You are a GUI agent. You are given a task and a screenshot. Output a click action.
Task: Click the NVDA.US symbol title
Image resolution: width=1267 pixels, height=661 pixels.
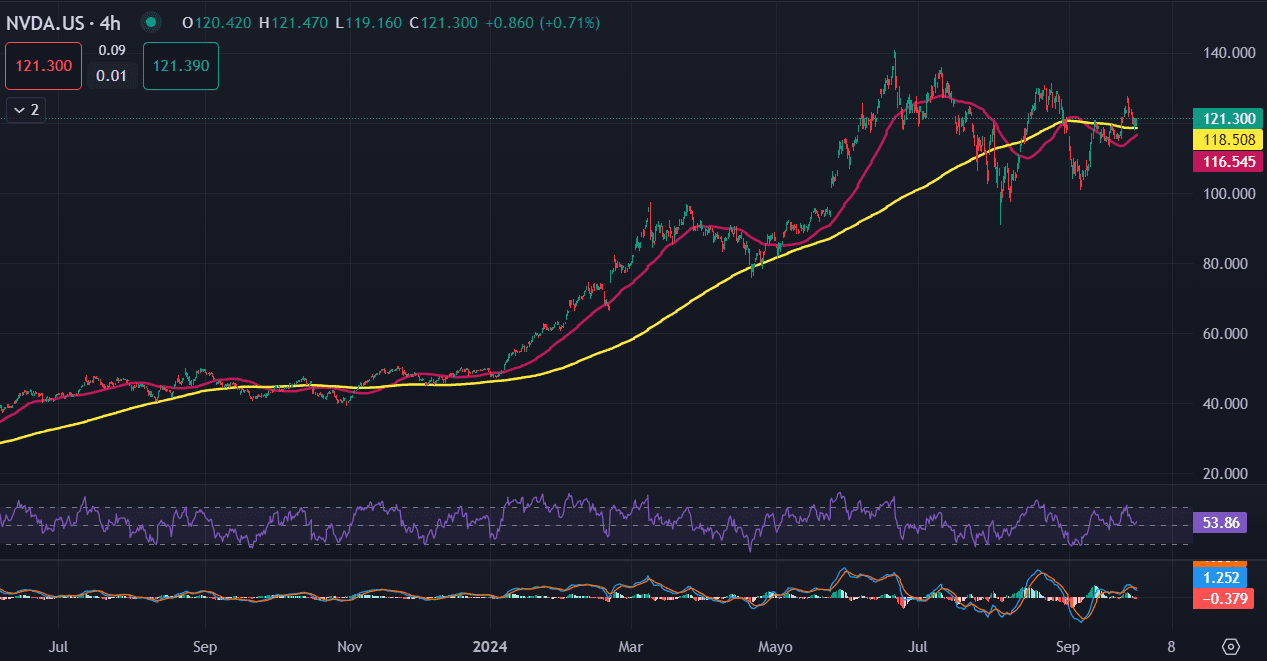tap(45, 21)
